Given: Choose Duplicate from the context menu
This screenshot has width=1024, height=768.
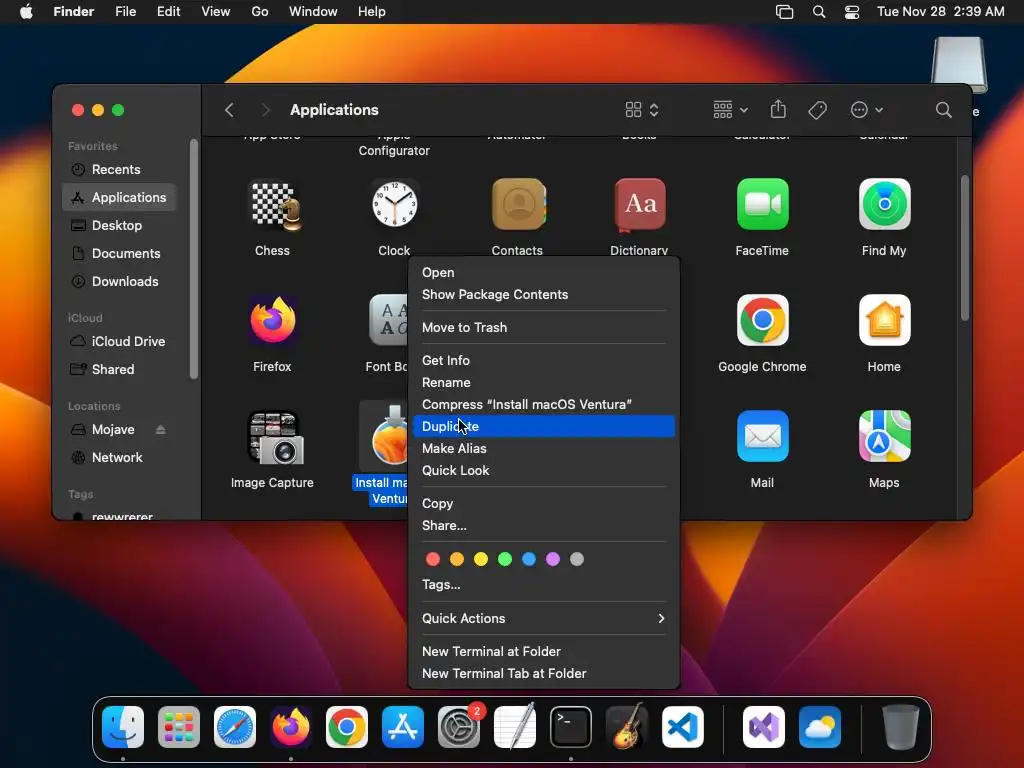Looking at the screenshot, I should pos(543,426).
